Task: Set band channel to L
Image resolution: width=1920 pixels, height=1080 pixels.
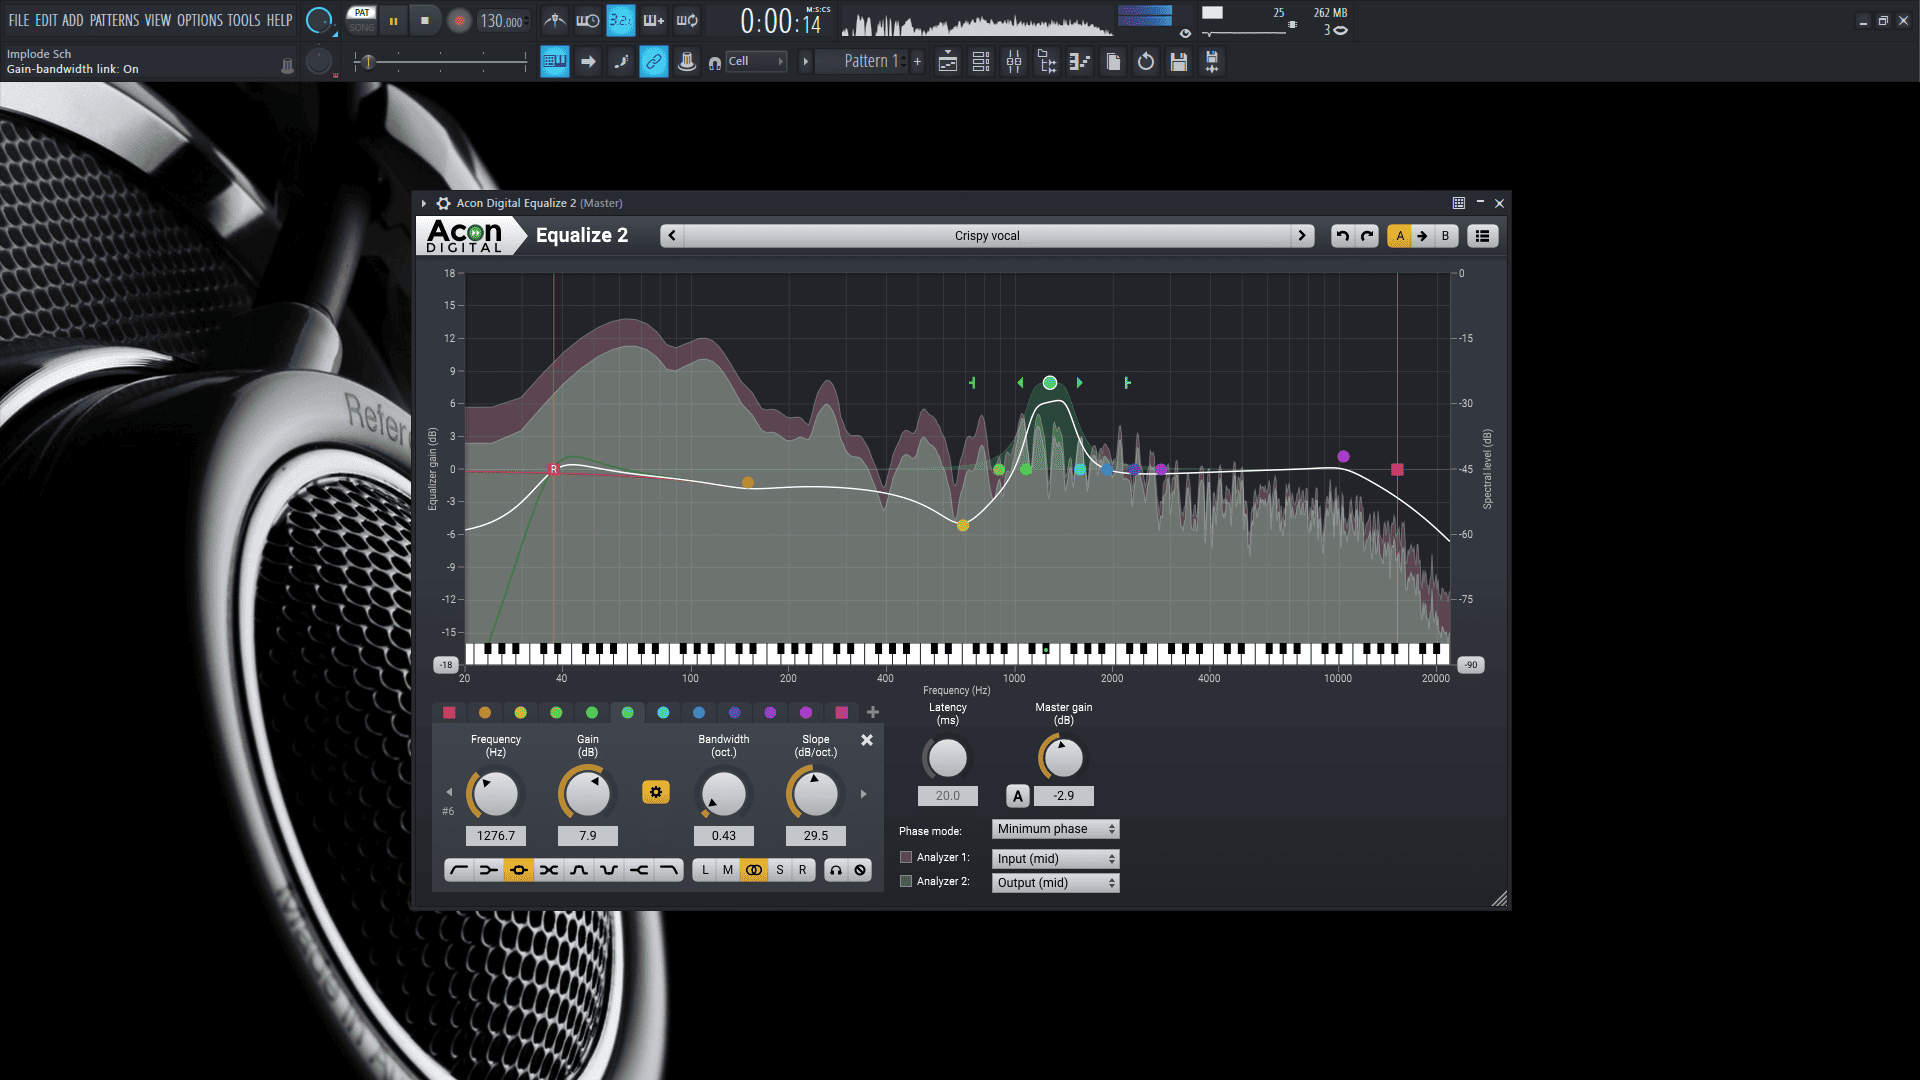Action: pyautogui.click(x=705, y=870)
